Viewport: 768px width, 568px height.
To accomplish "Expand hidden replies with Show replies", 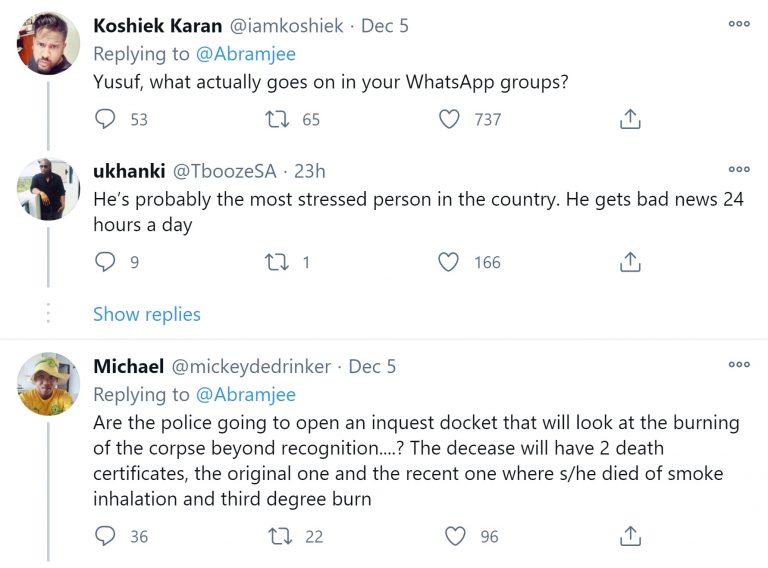I will (x=146, y=314).
